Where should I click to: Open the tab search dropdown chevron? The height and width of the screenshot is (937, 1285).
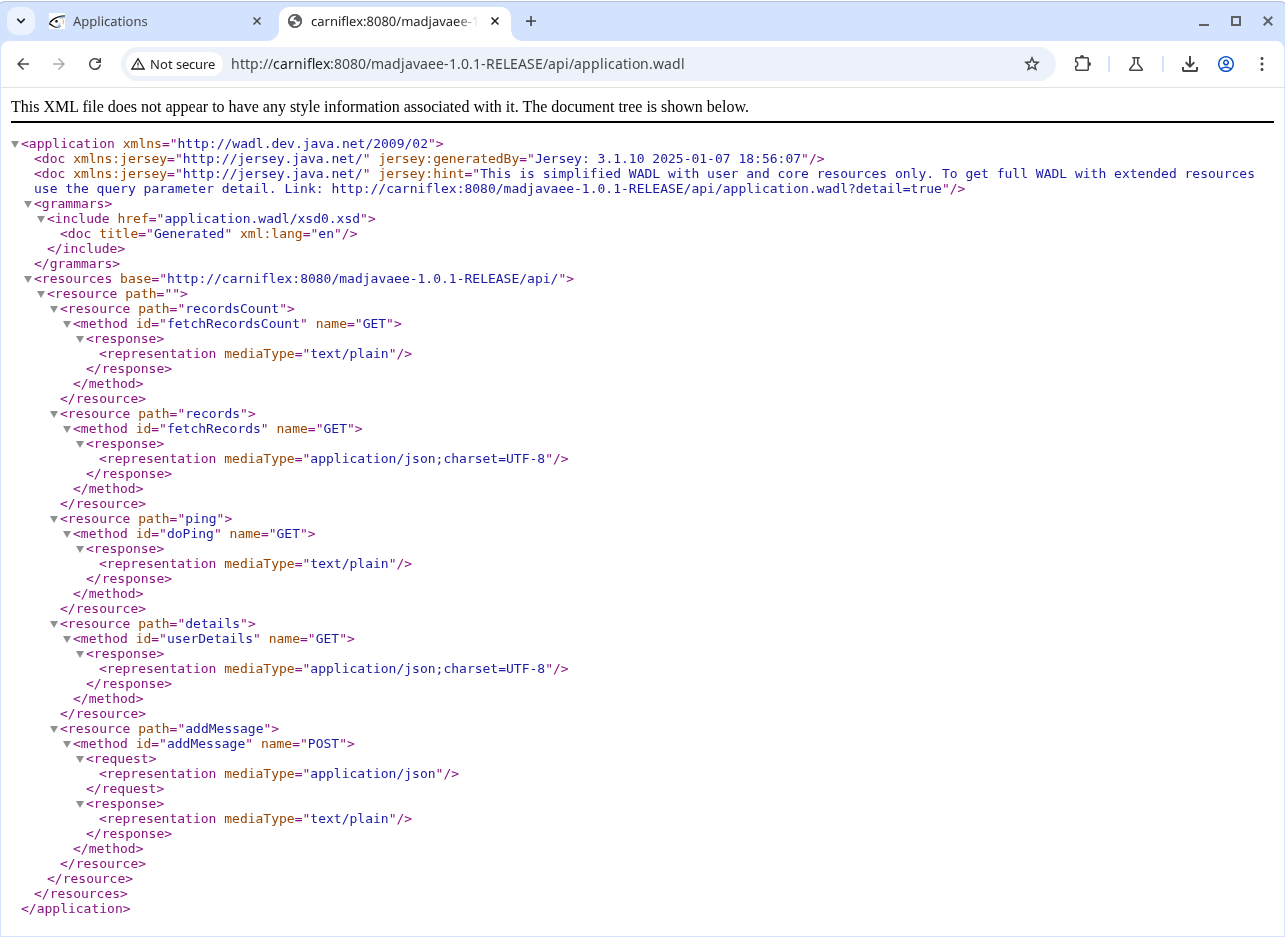point(20,21)
